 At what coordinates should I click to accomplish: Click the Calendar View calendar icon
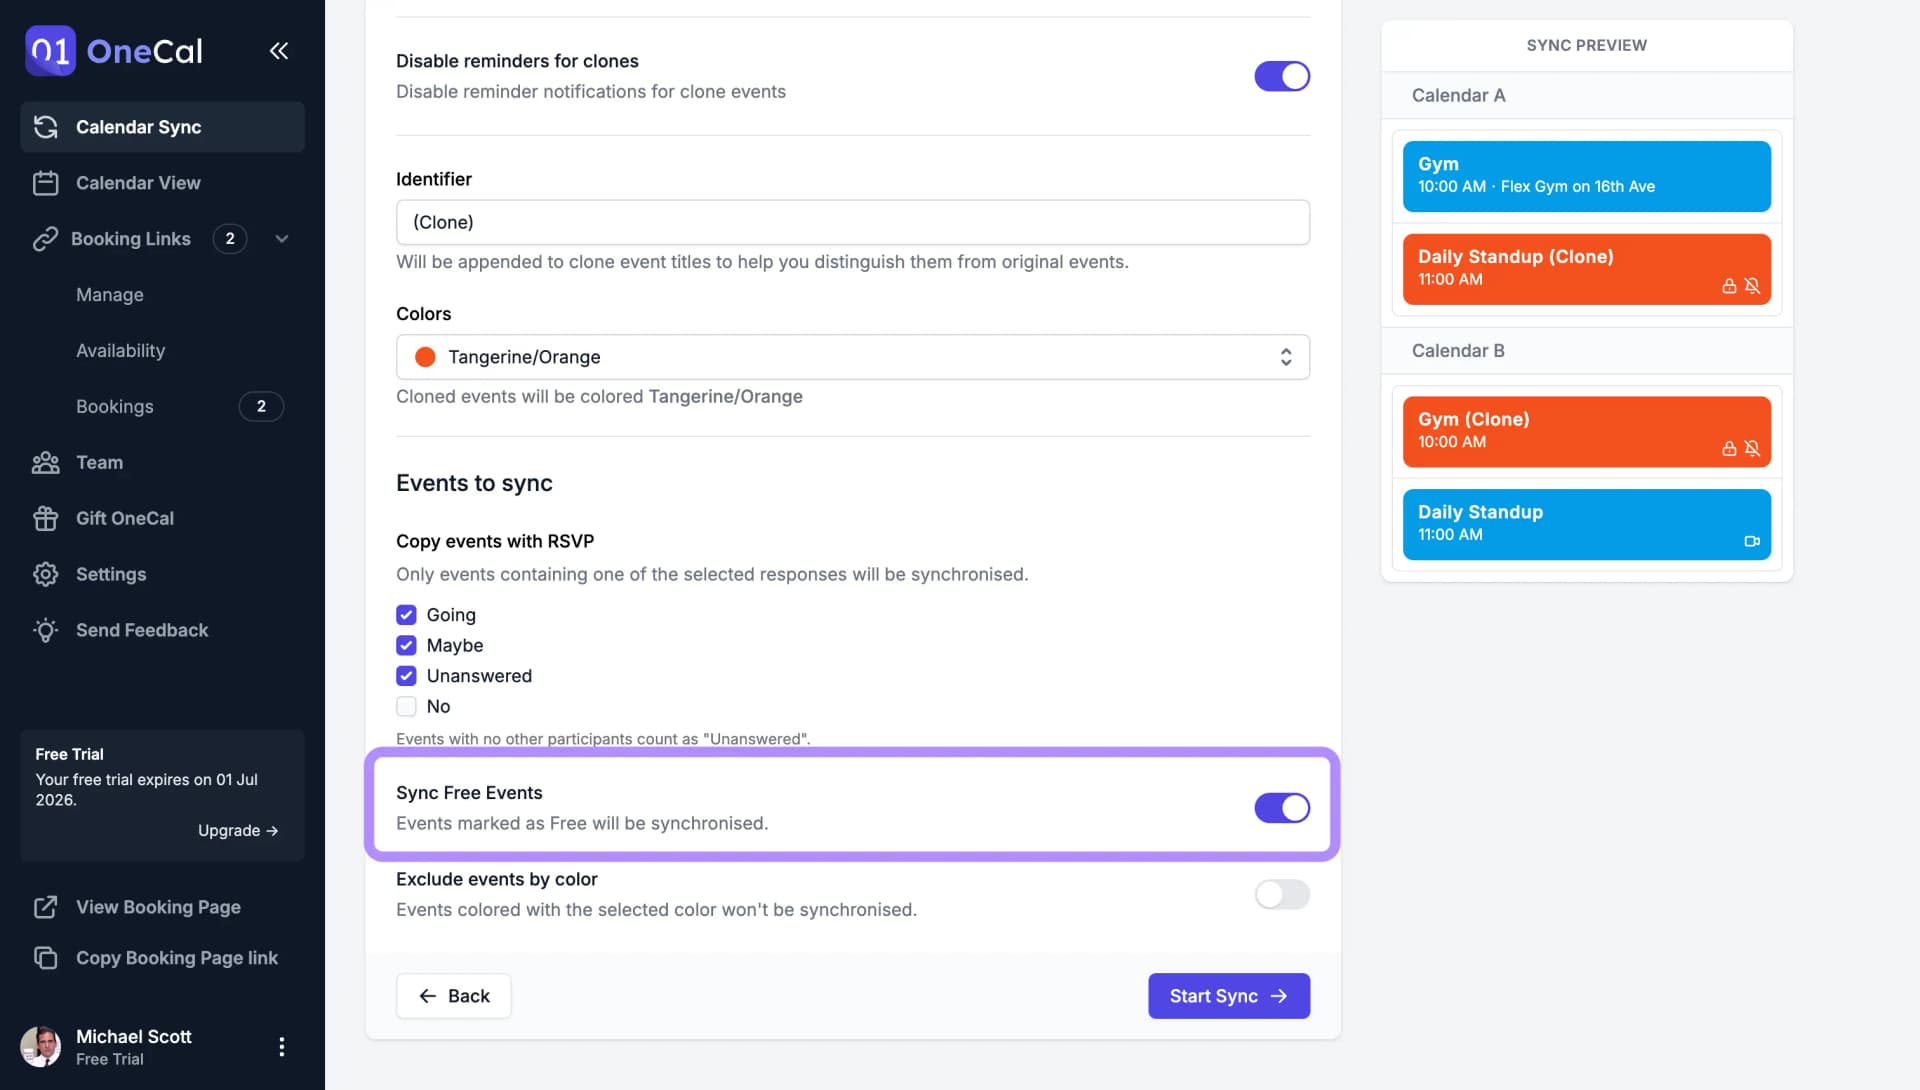tap(46, 183)
